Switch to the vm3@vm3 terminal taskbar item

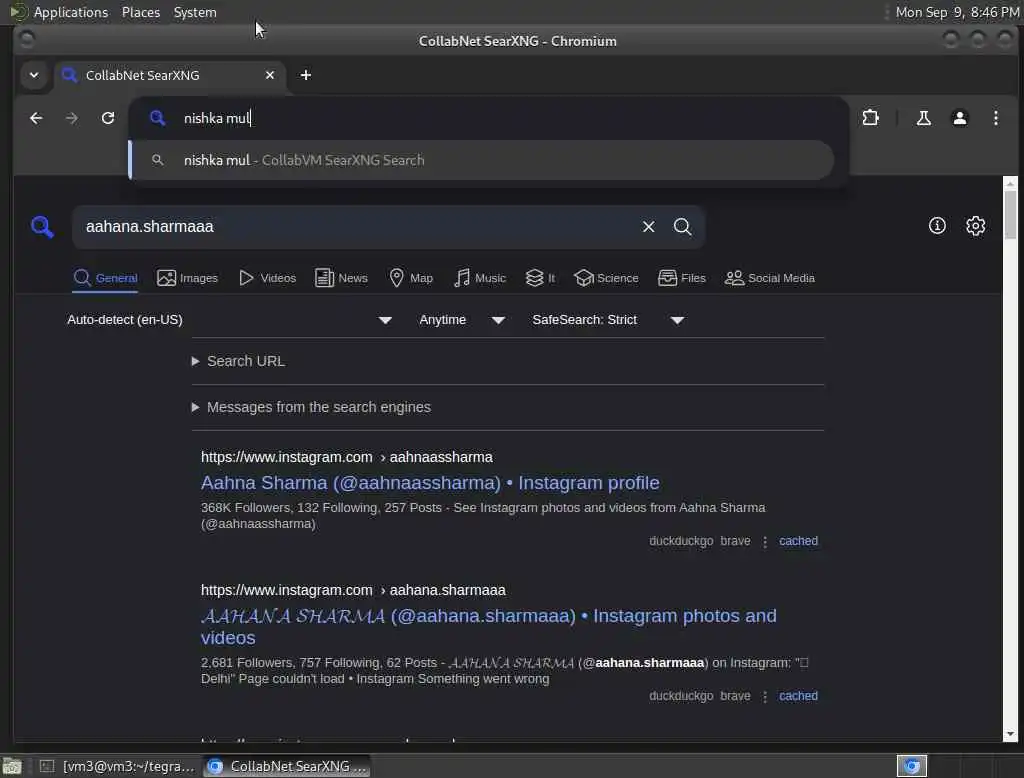(117, 766)
